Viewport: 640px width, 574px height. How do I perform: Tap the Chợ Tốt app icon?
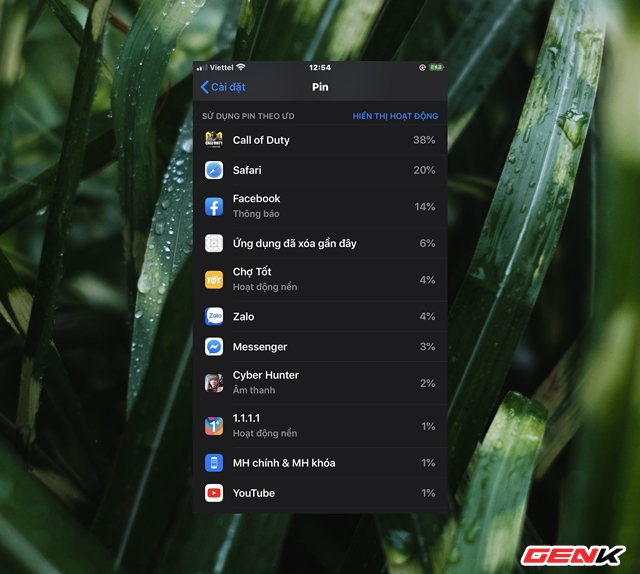pyautogui.click(x=213, y=279)
